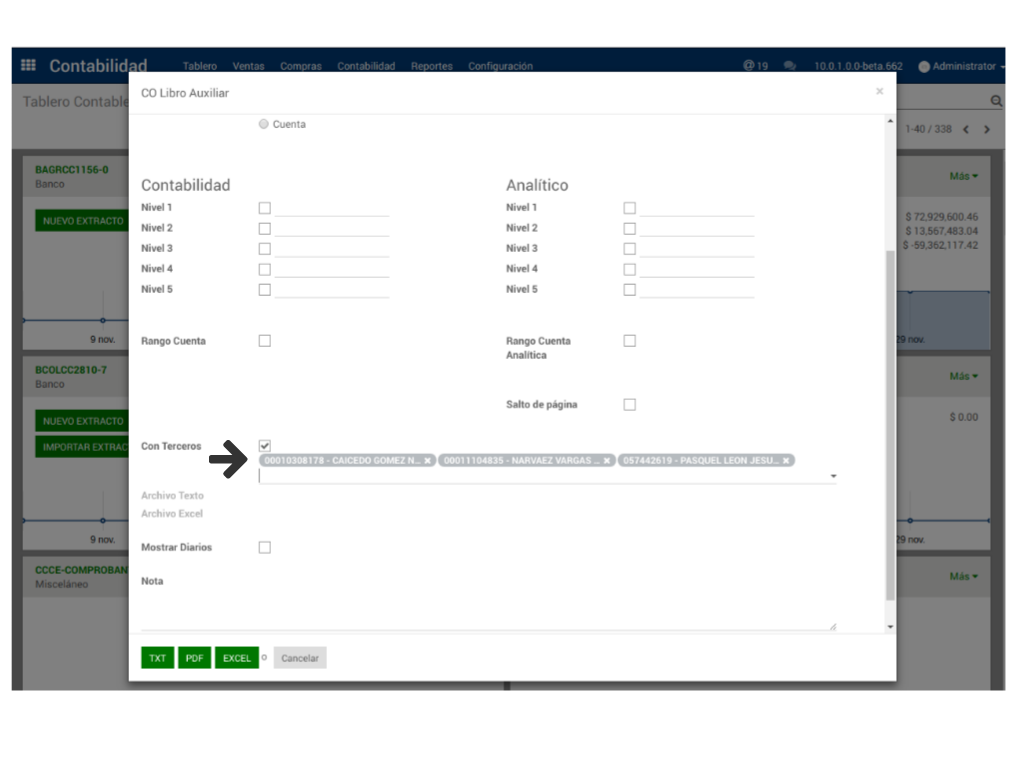Check the Salto de página box
This screenshot has height=767, width=1023.
(x=630, y=405)
